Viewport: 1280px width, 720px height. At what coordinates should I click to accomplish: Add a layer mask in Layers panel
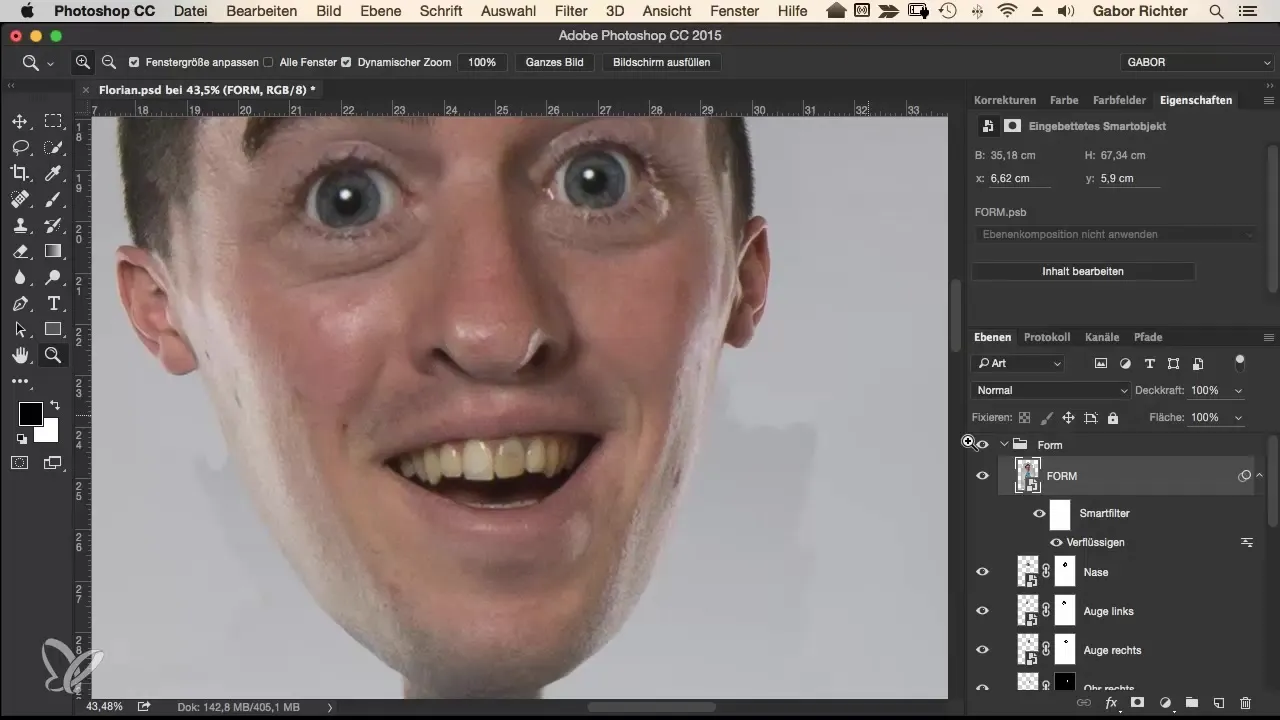pyautogui.click(x=1137, y=704)
